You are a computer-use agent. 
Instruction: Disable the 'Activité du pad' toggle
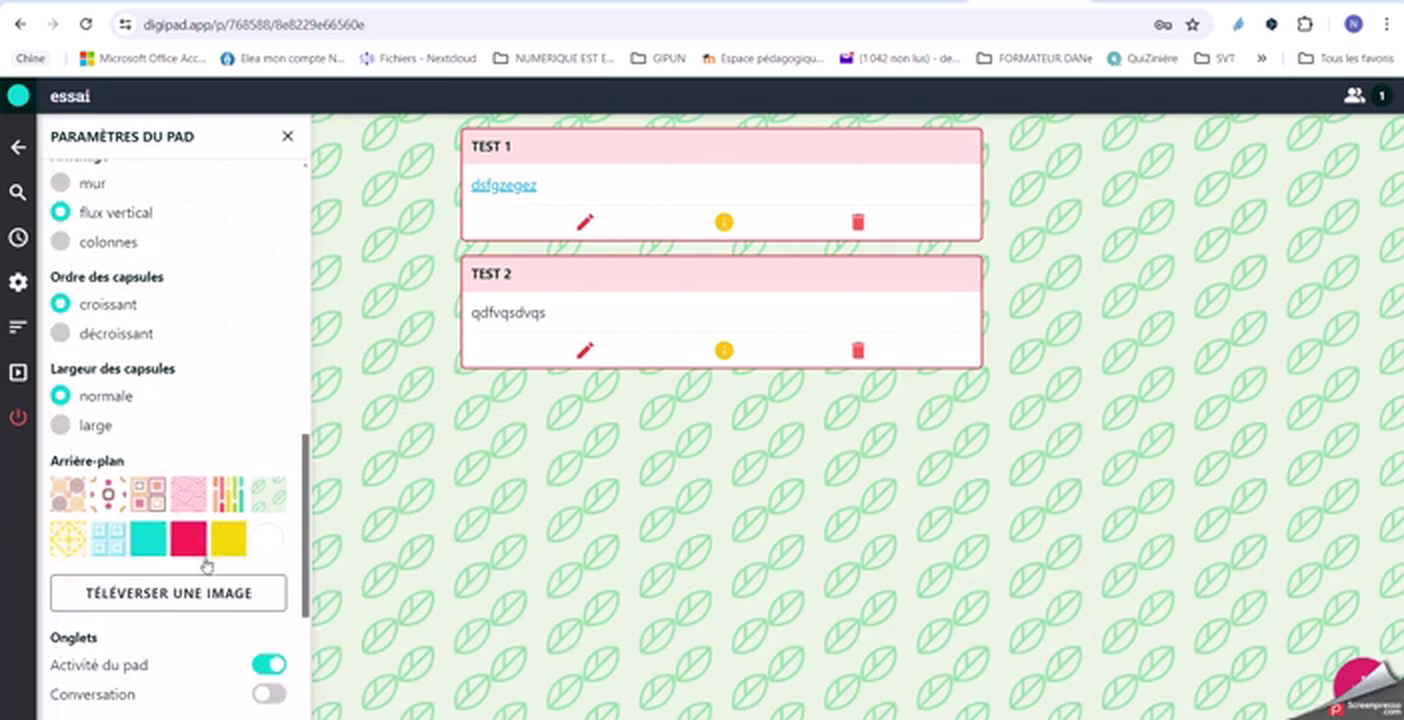pyautogui.click(x=268, y=665)
